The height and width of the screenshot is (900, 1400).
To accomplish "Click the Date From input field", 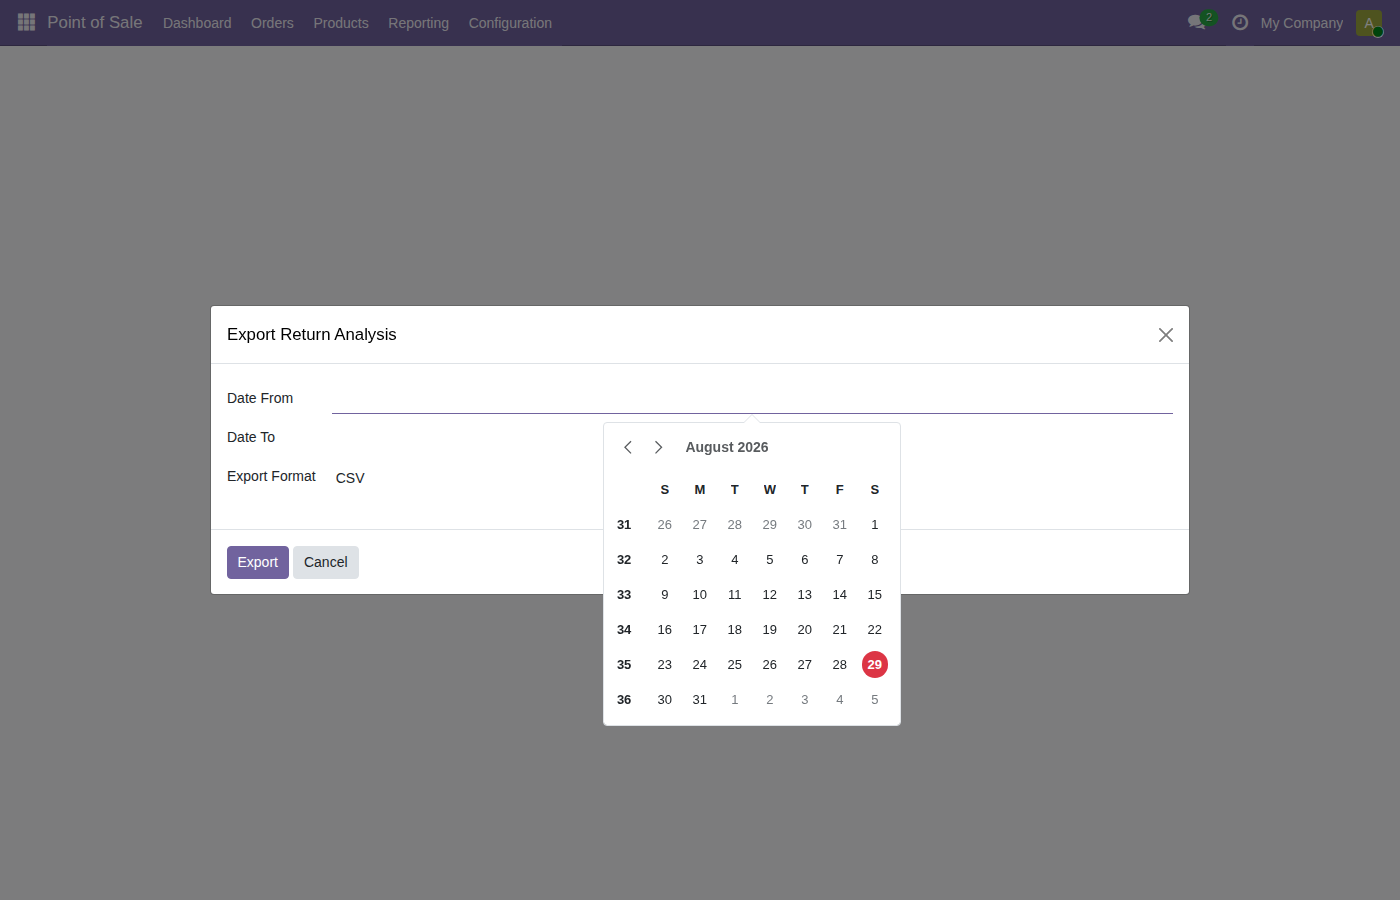I will (752, 398).
